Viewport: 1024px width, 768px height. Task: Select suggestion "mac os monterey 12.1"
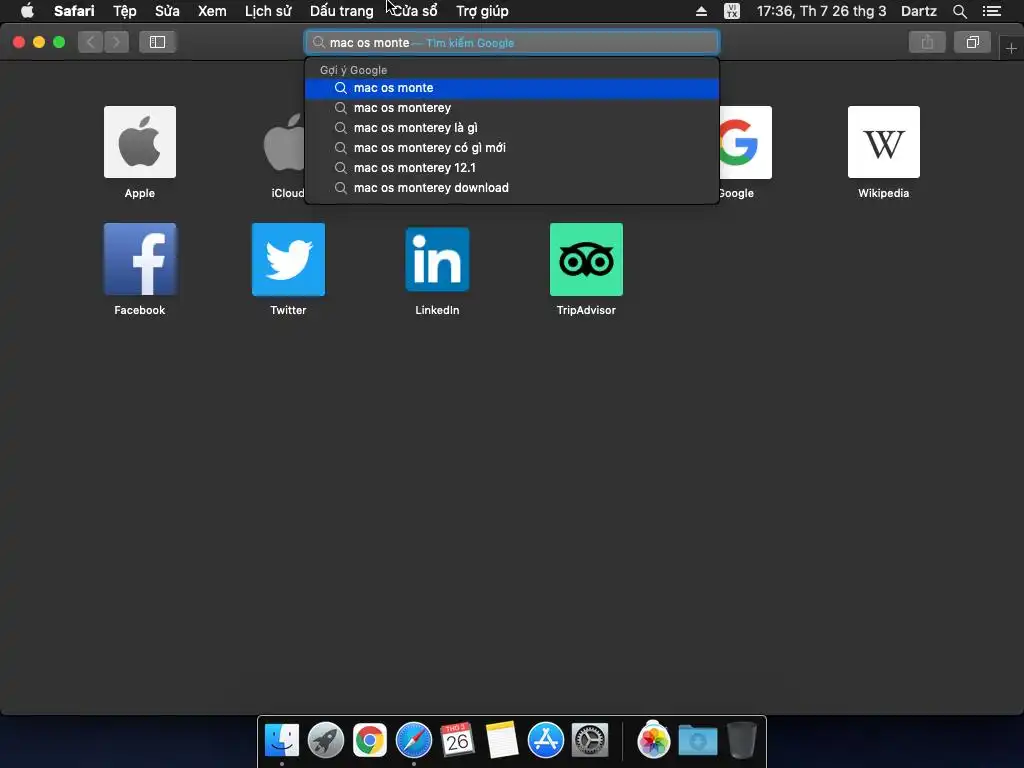(512, 168)
